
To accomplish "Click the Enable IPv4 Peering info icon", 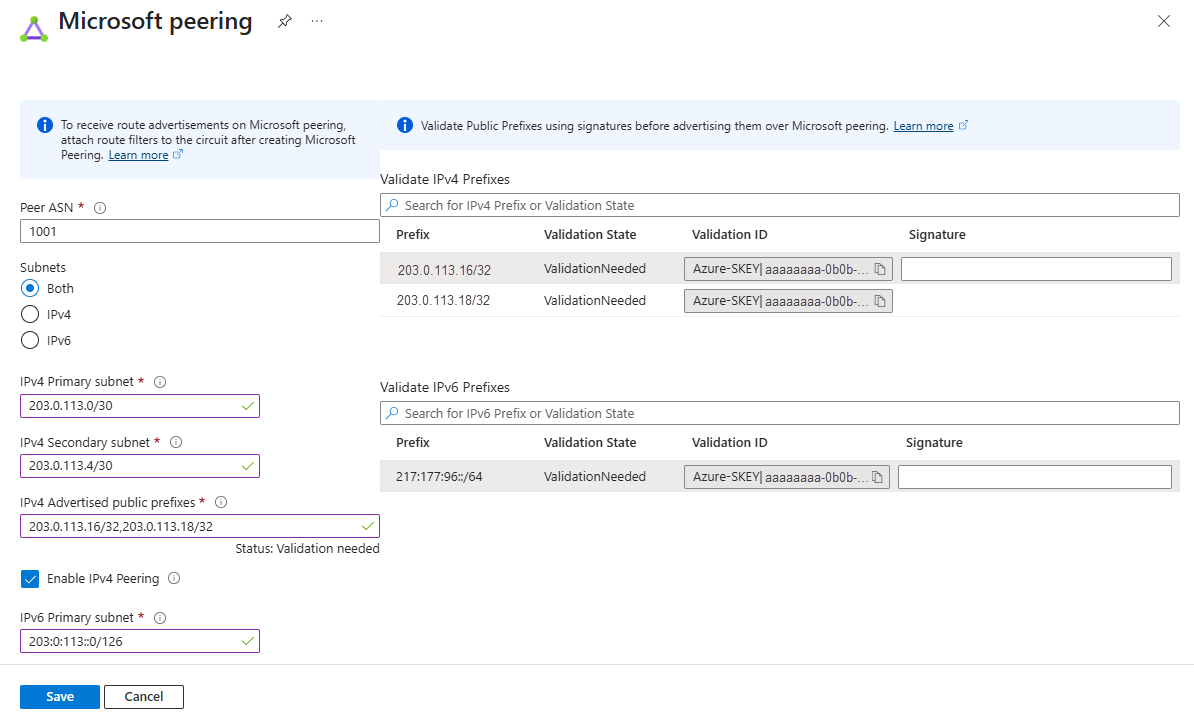I will tap(174, 578).
